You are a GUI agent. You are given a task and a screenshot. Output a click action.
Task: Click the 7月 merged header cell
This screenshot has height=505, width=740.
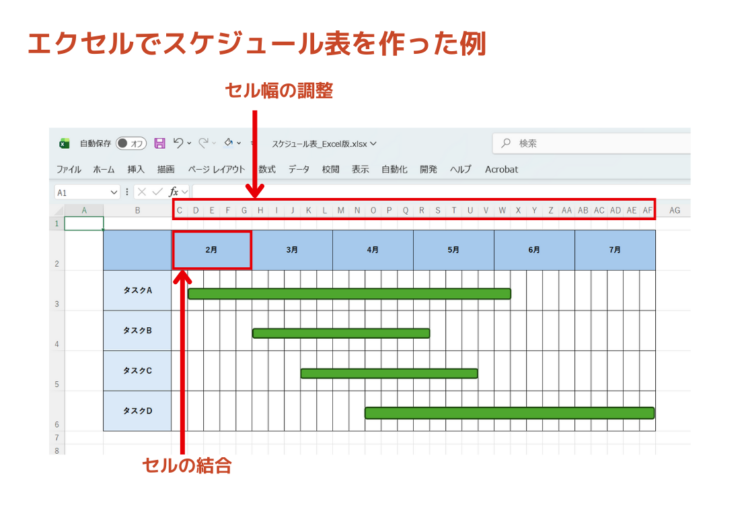(615, 250)
